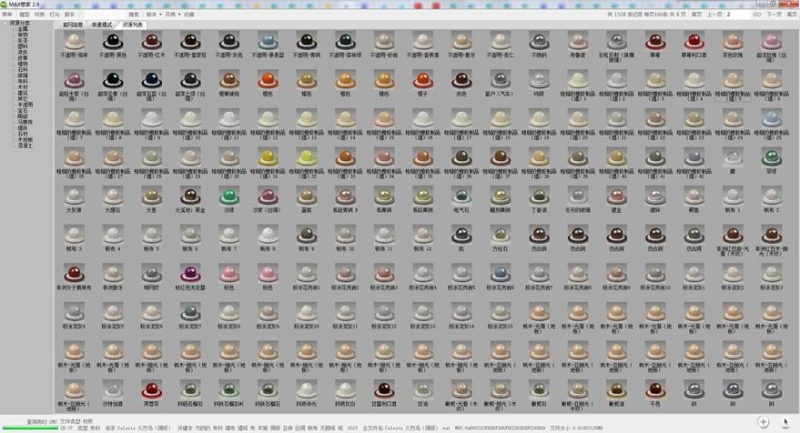Select 金属 category in the resource tree
Viewport: 800px width, 433px height.
(x=22, y=30)
